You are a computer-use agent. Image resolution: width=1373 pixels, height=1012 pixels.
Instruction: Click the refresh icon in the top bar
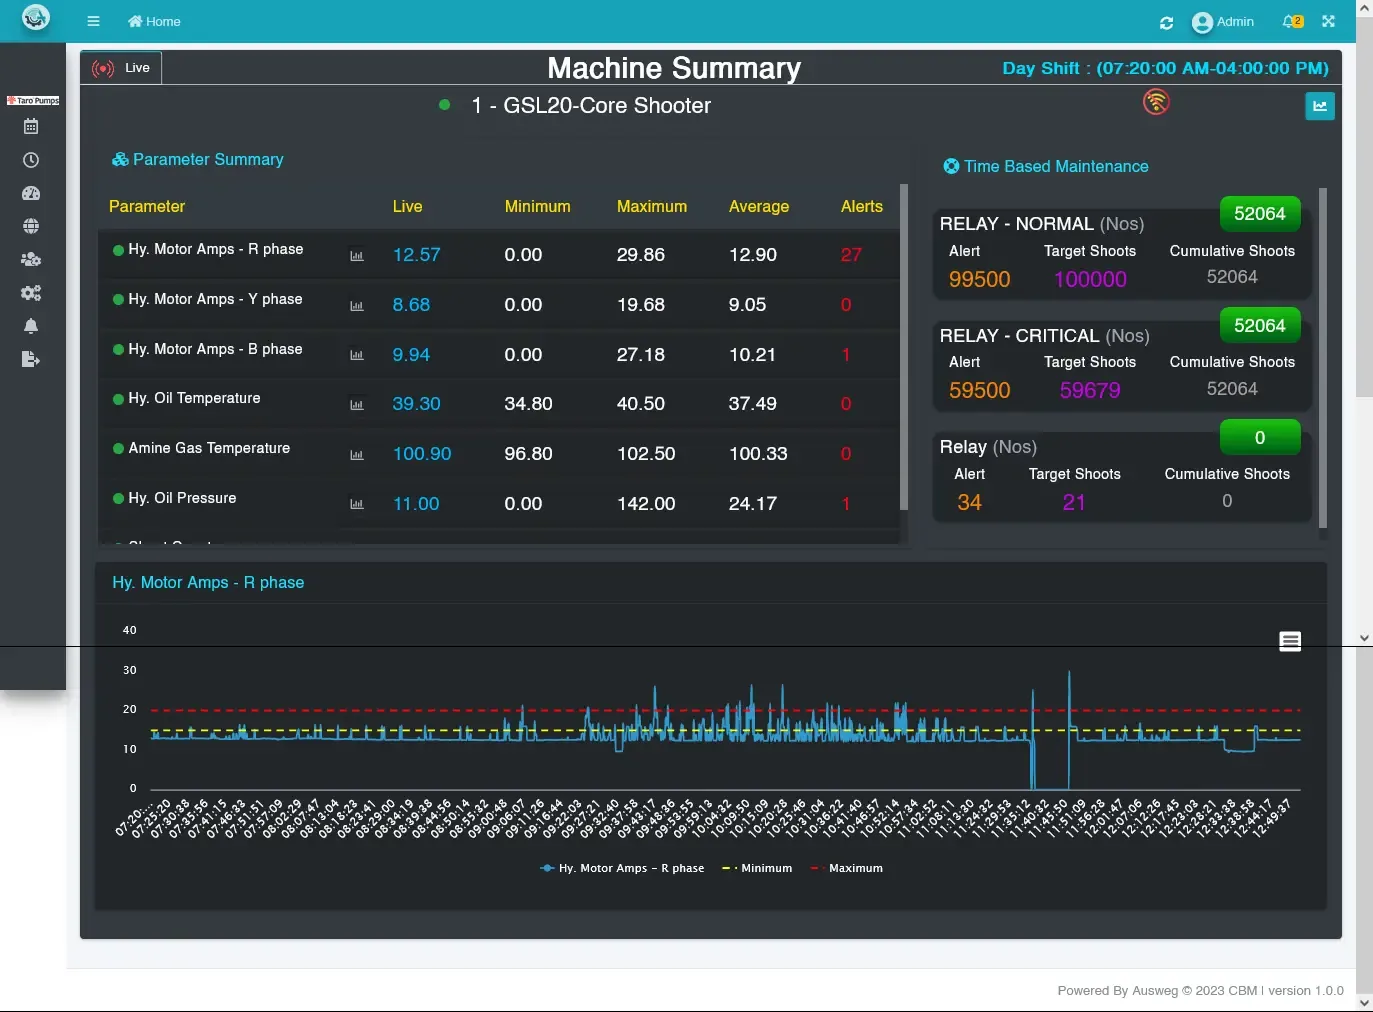click(x=1166, y=23)
